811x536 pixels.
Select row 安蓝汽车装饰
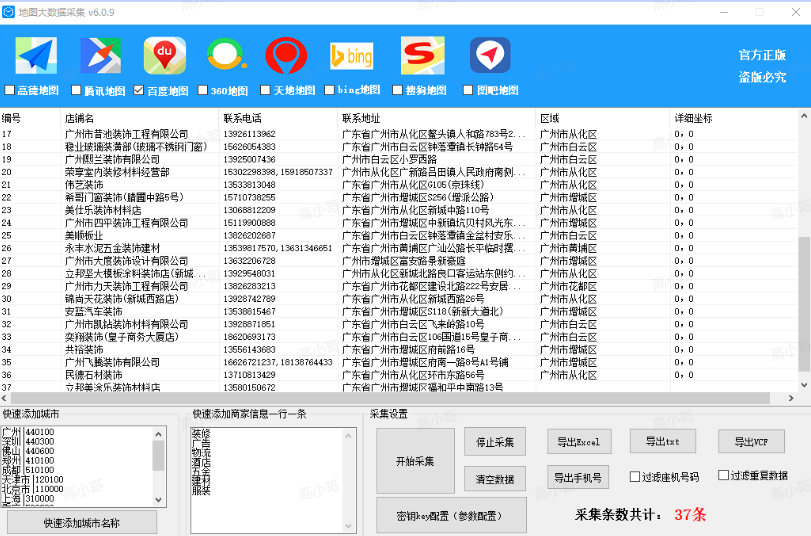tap(398, 311)
